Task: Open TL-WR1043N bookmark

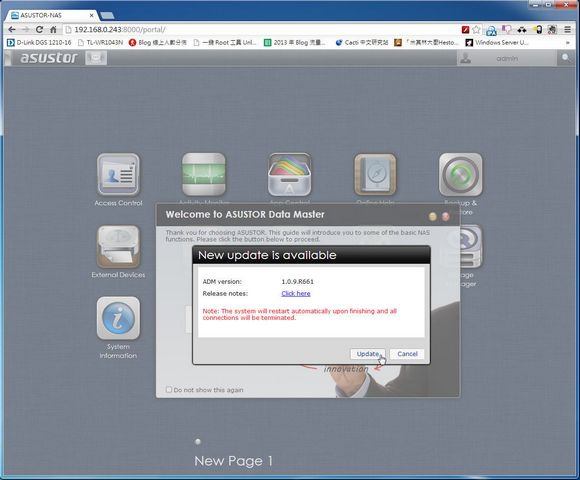Action: [100, 43]
